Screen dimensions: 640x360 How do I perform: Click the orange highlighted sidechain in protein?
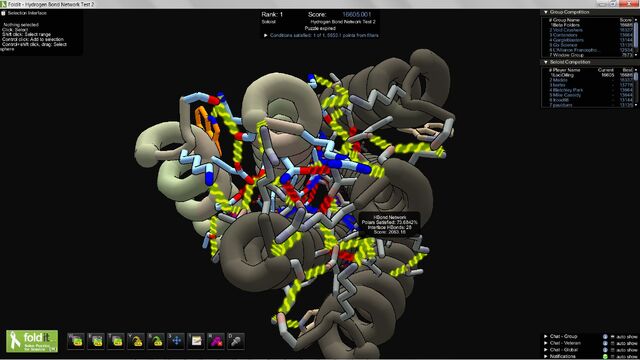[208, 127]
